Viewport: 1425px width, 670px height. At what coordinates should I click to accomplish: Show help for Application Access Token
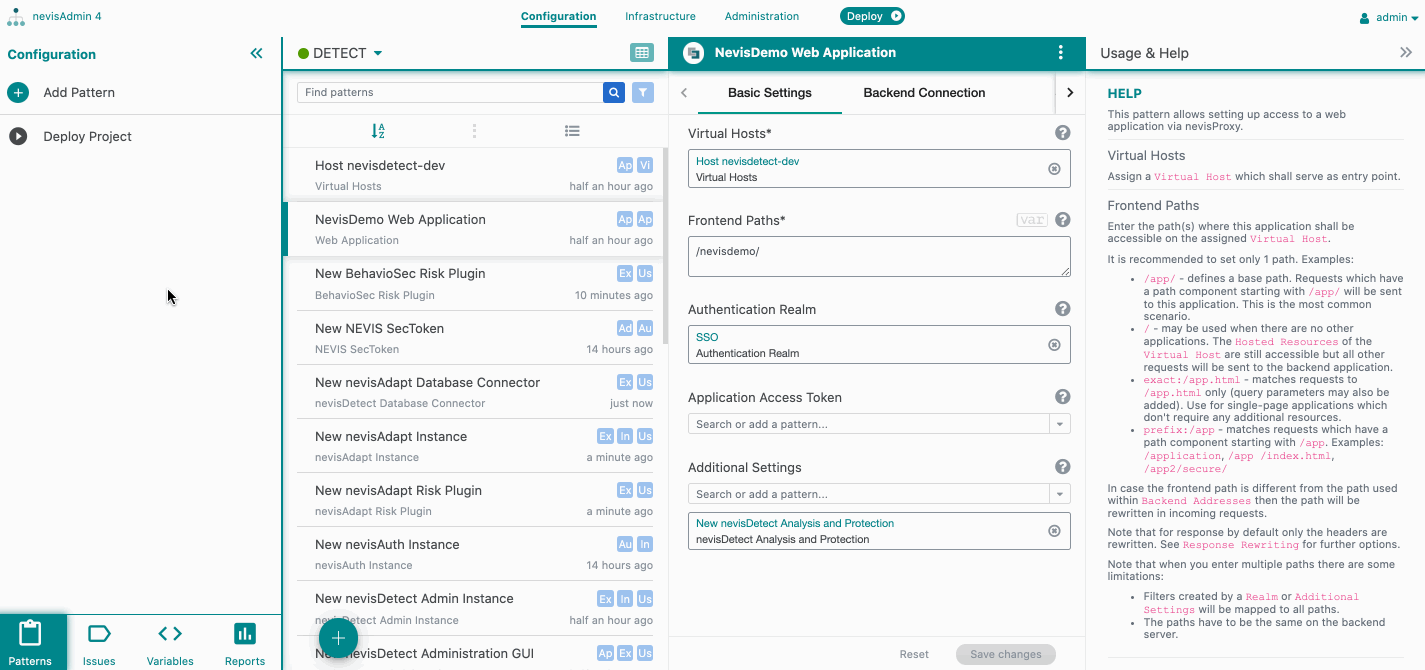tap(1063, 397)
